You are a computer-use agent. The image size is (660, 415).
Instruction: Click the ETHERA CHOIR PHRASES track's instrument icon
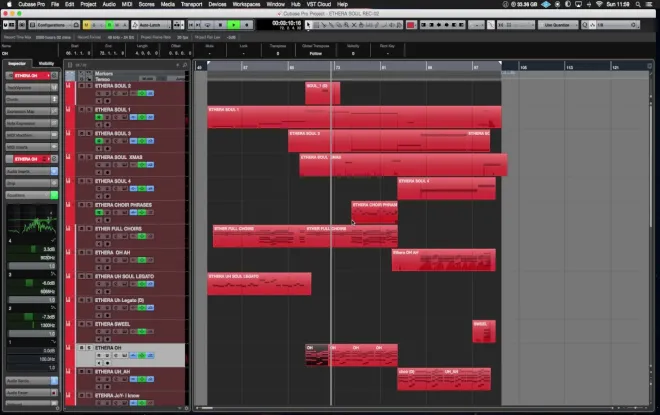[x=68, y=205]
